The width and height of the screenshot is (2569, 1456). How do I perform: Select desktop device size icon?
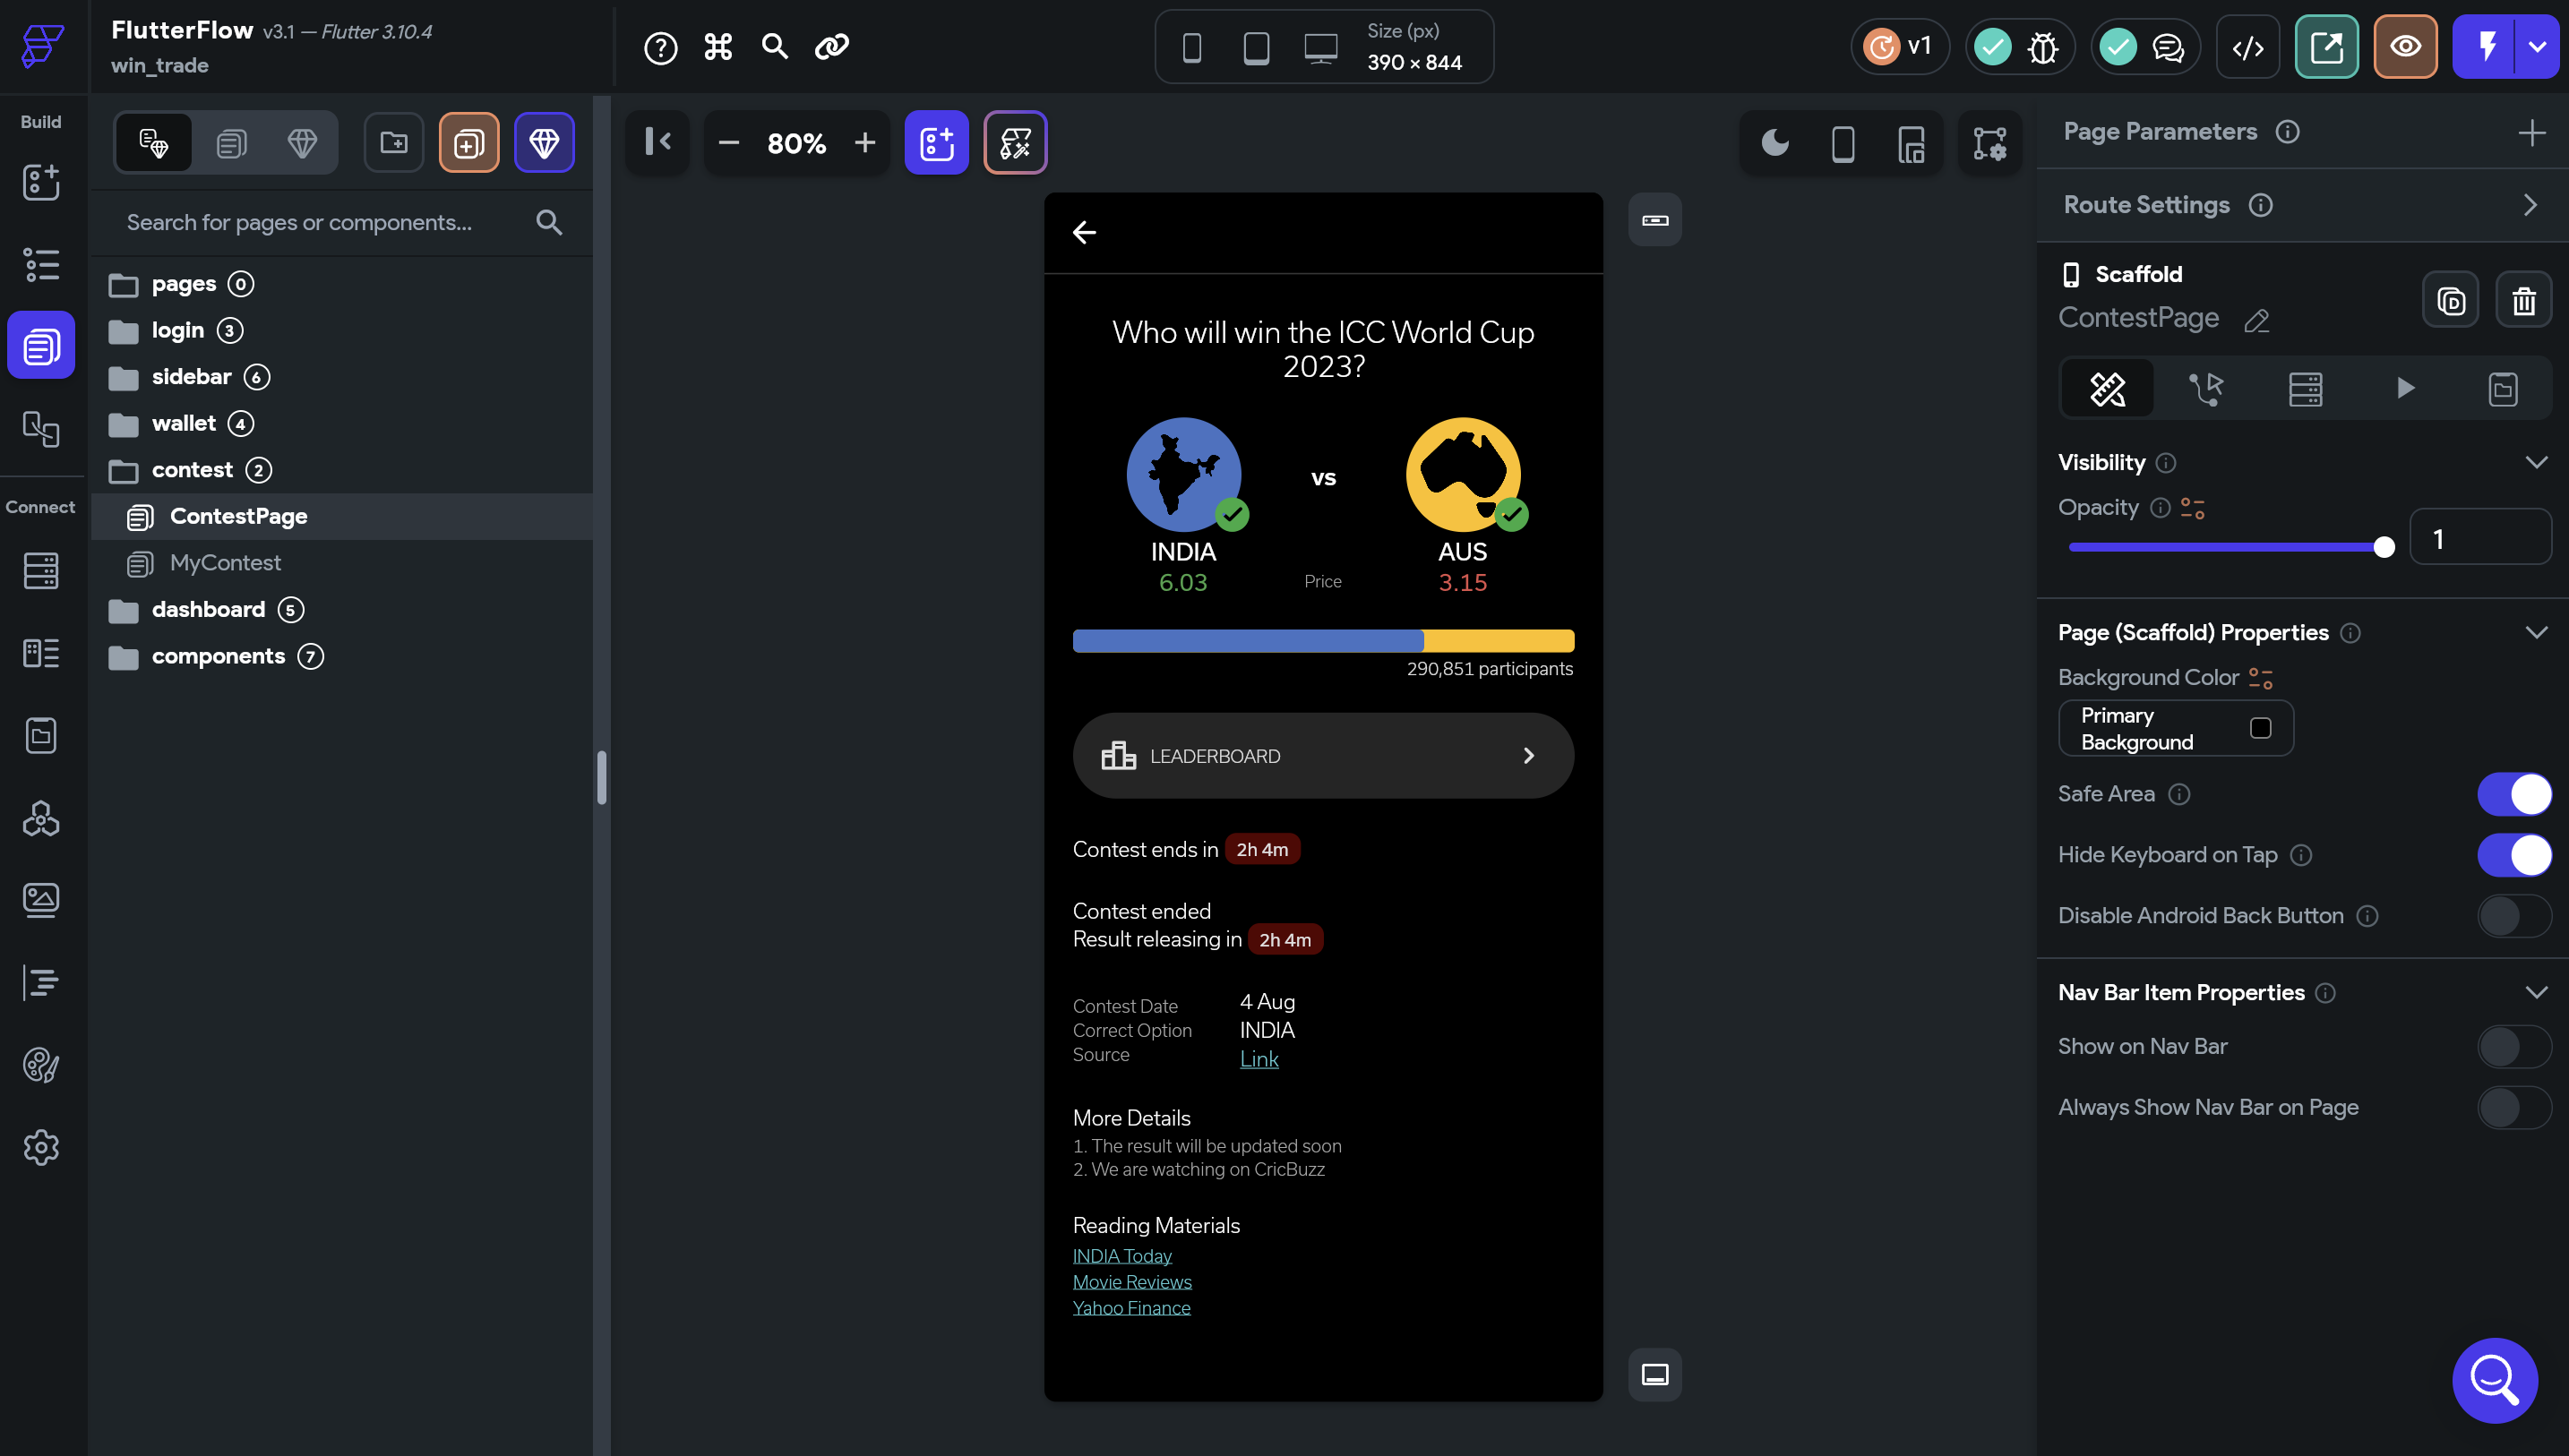pos(1321,47)
